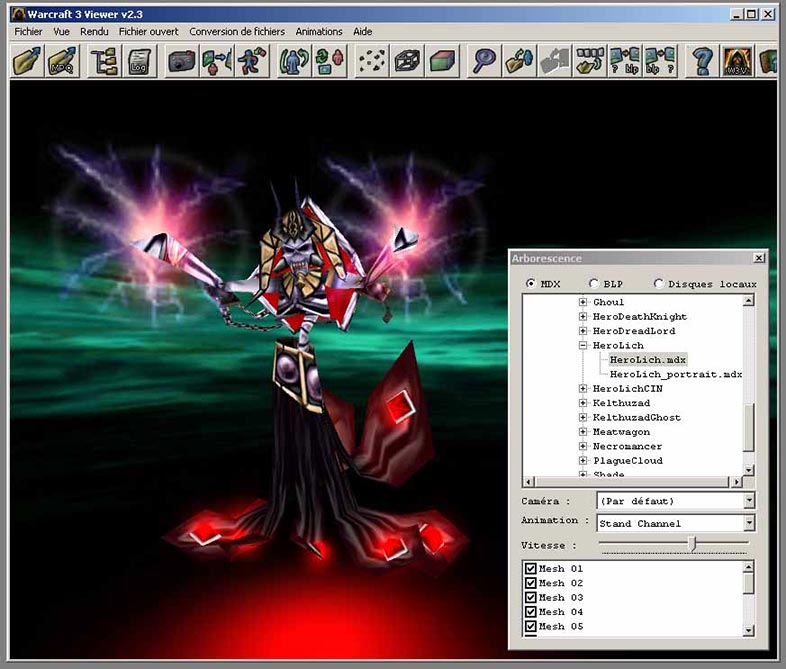Open the Rendu menu

pyautogui.click(x=94, y=32)
